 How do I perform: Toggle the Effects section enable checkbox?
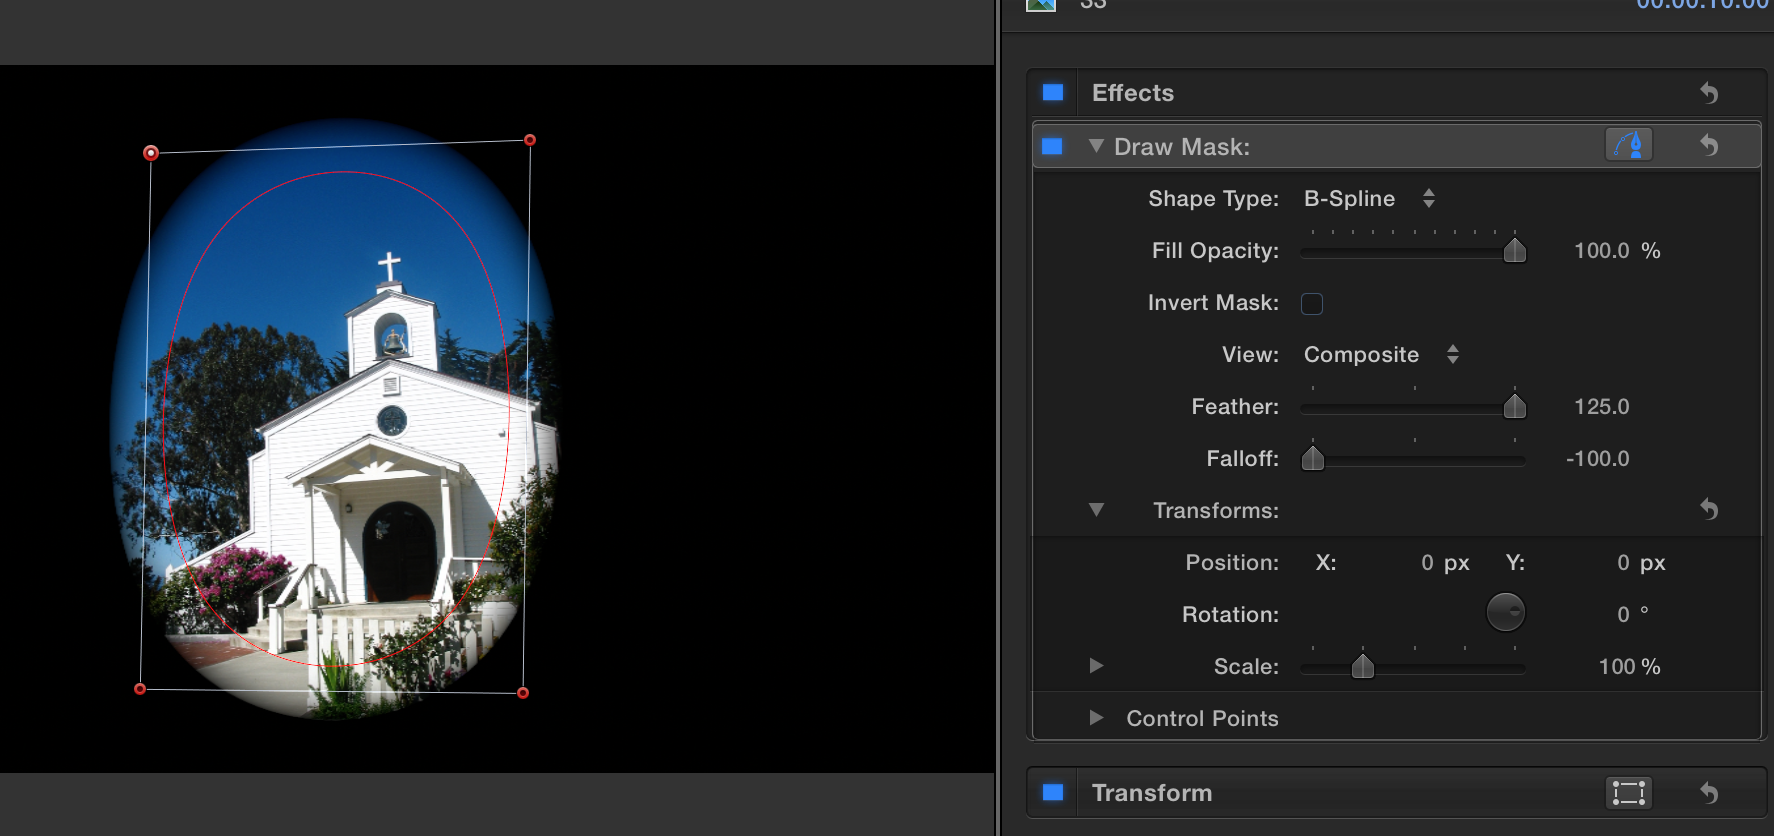[x=1053, y=93]
